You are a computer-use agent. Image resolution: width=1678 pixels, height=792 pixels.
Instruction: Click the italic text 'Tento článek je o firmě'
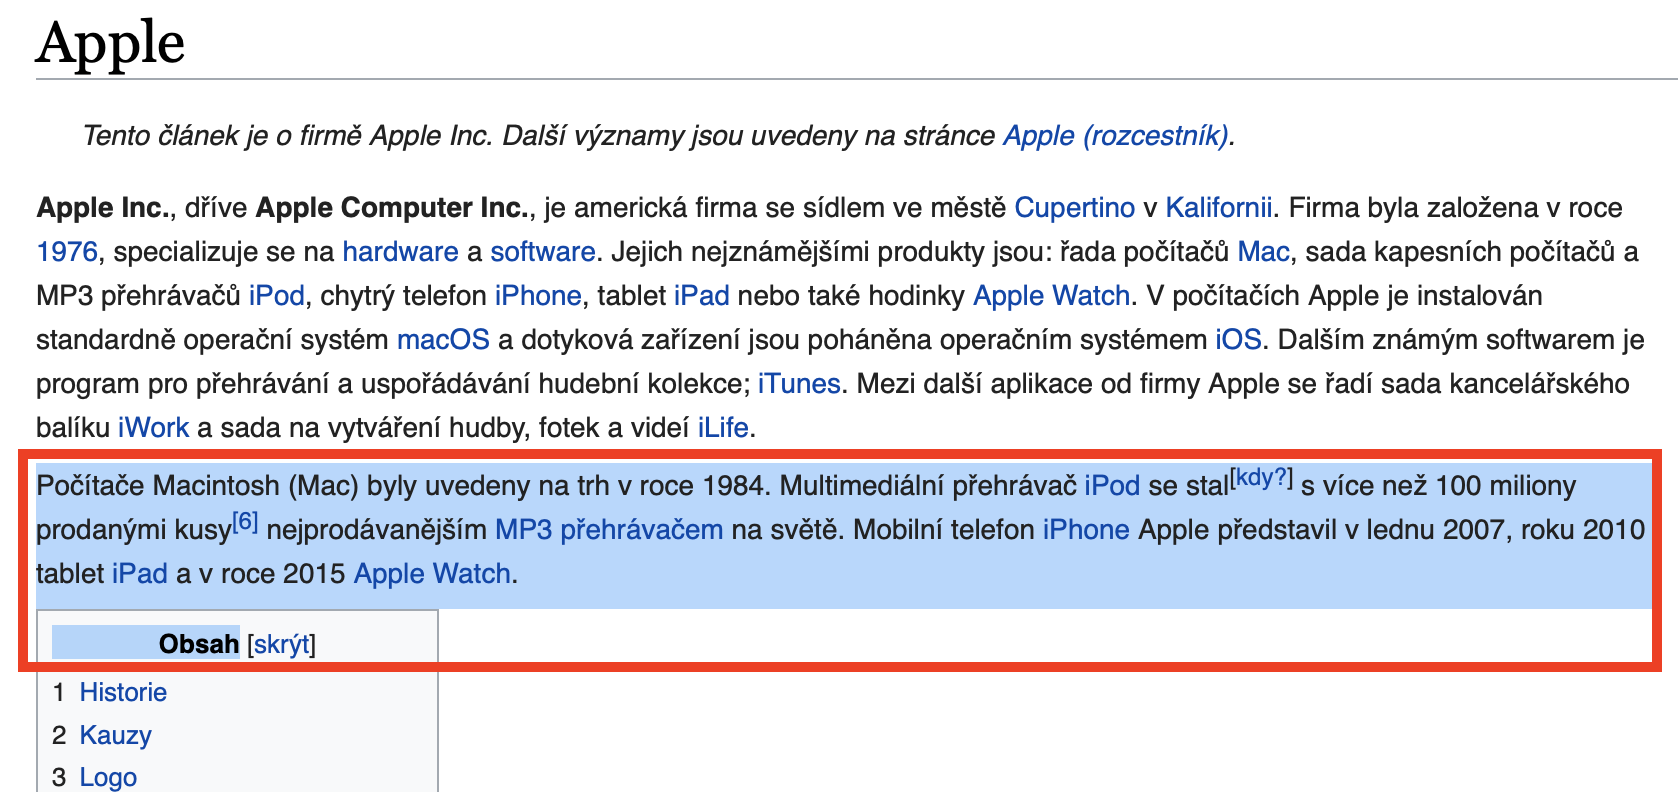223,136
